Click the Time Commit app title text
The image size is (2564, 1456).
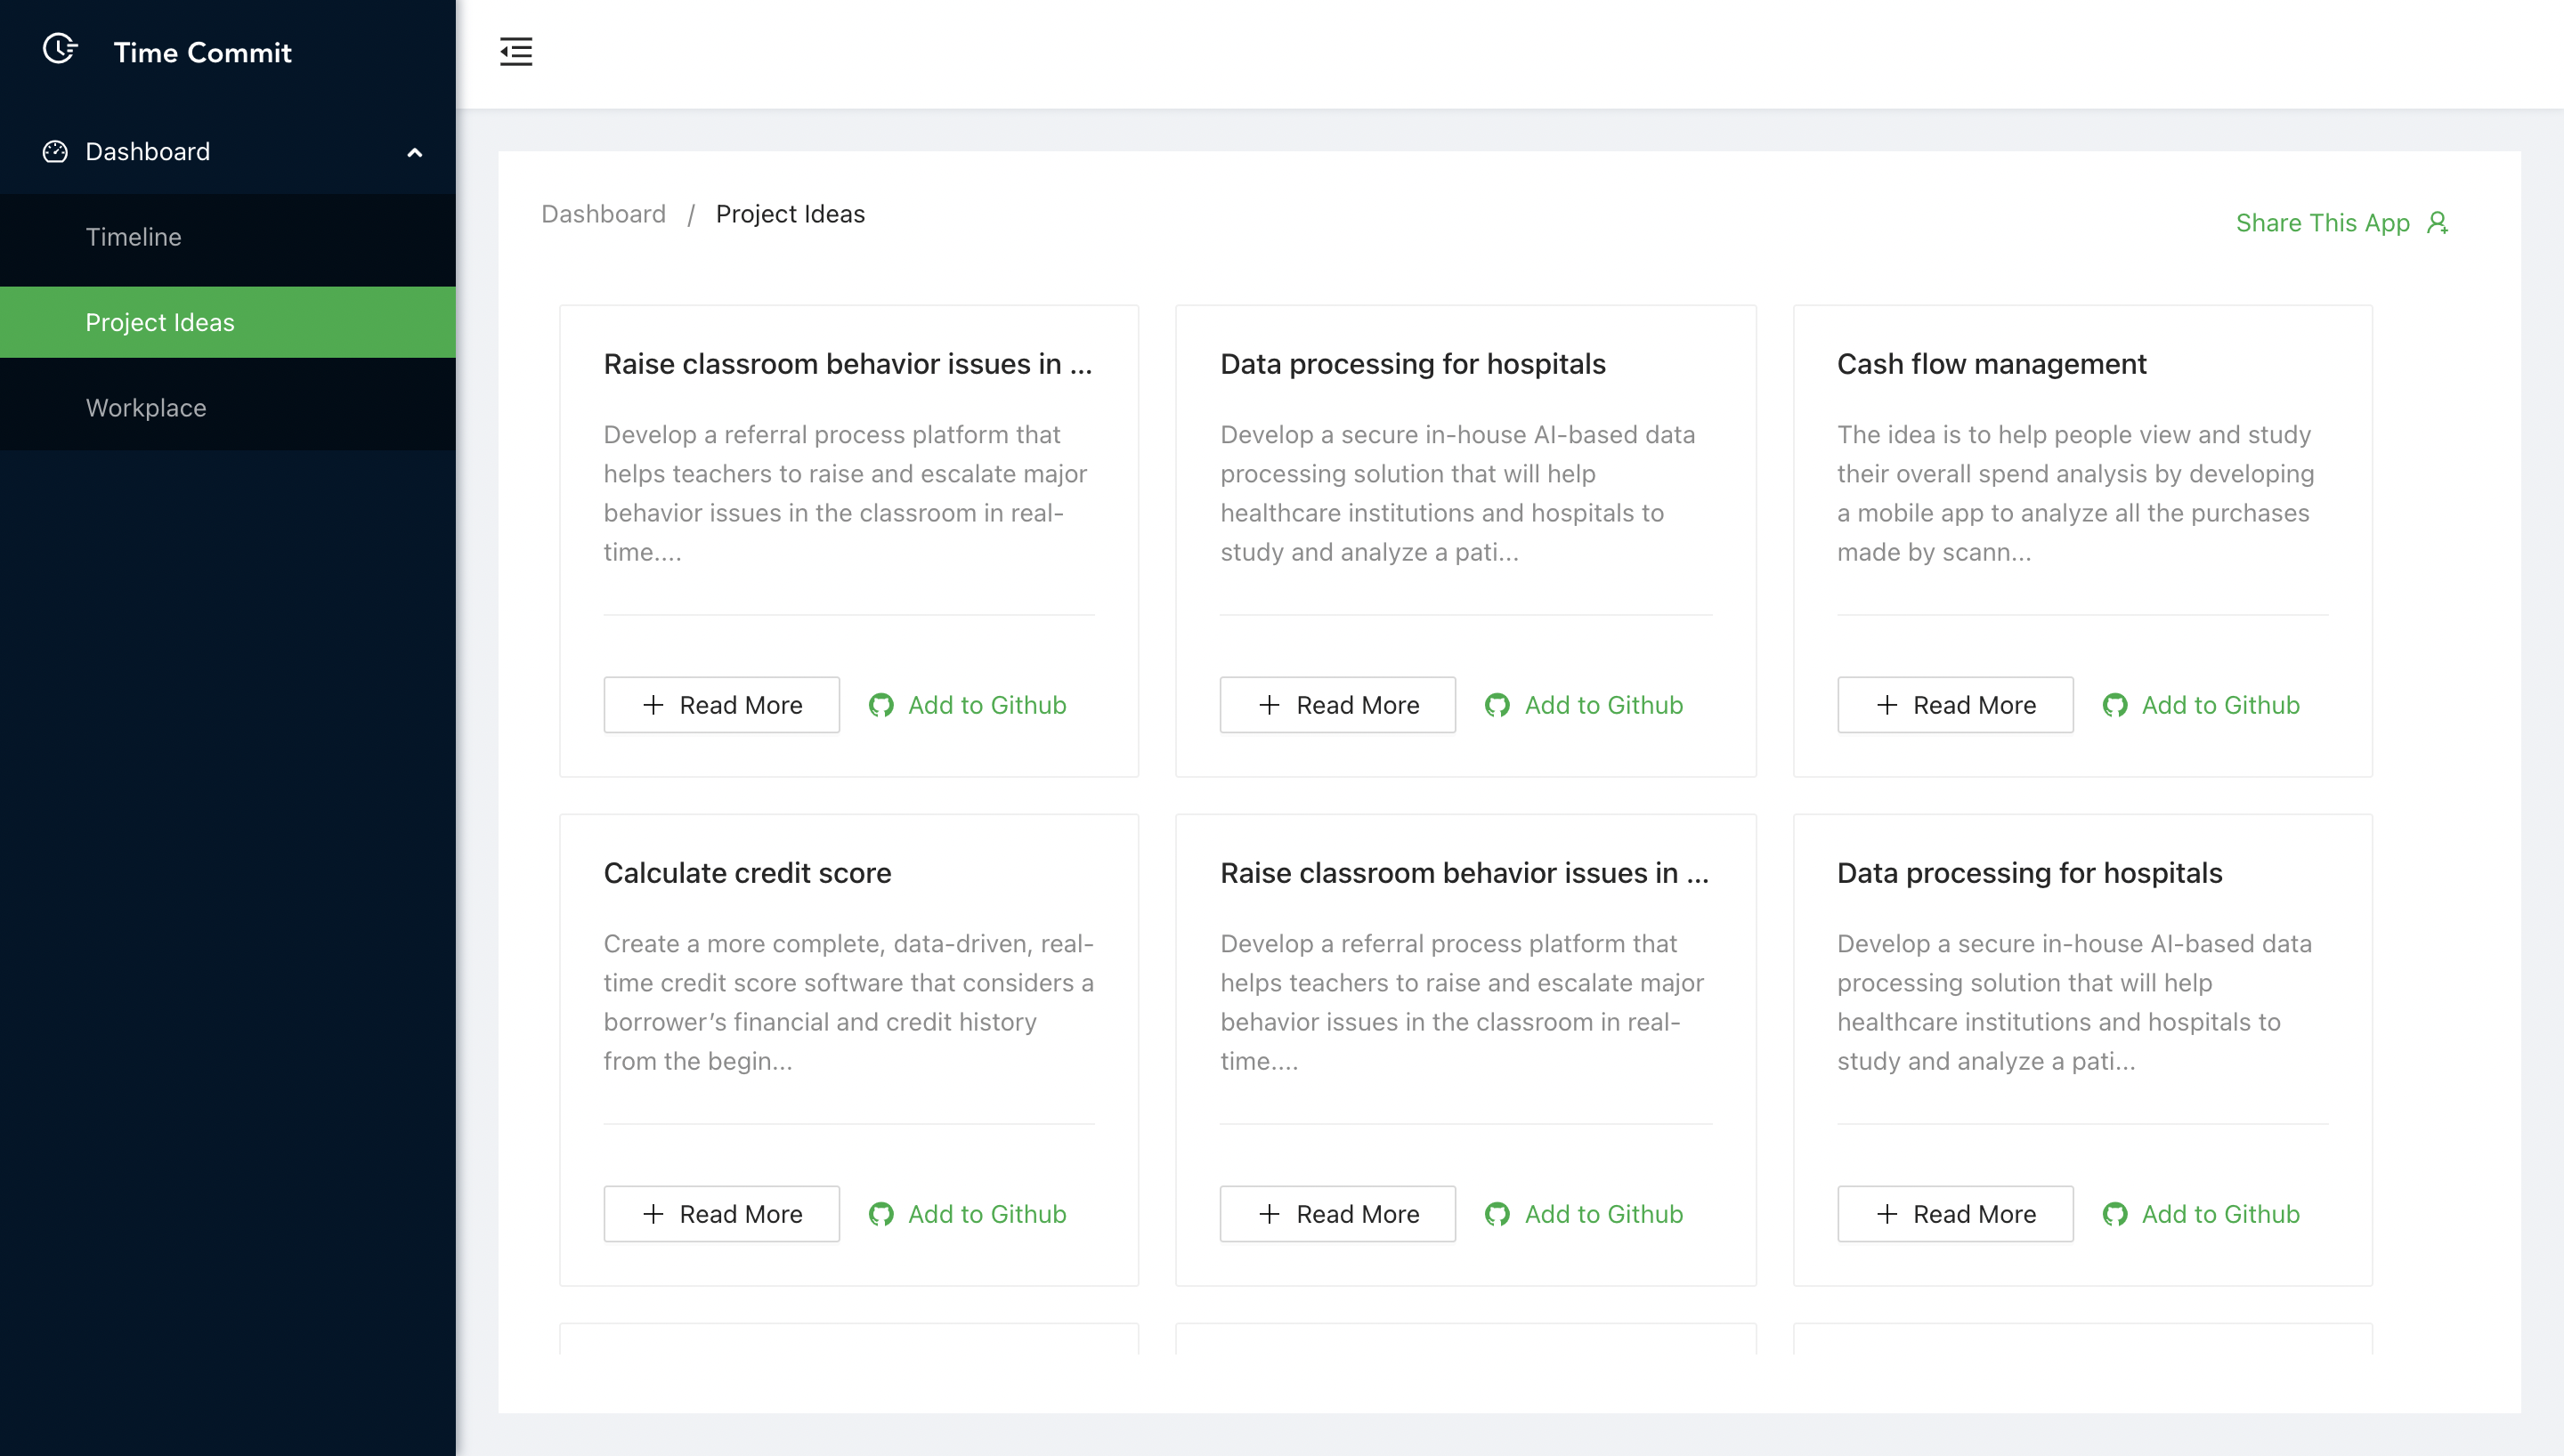(x=203, y=52)
